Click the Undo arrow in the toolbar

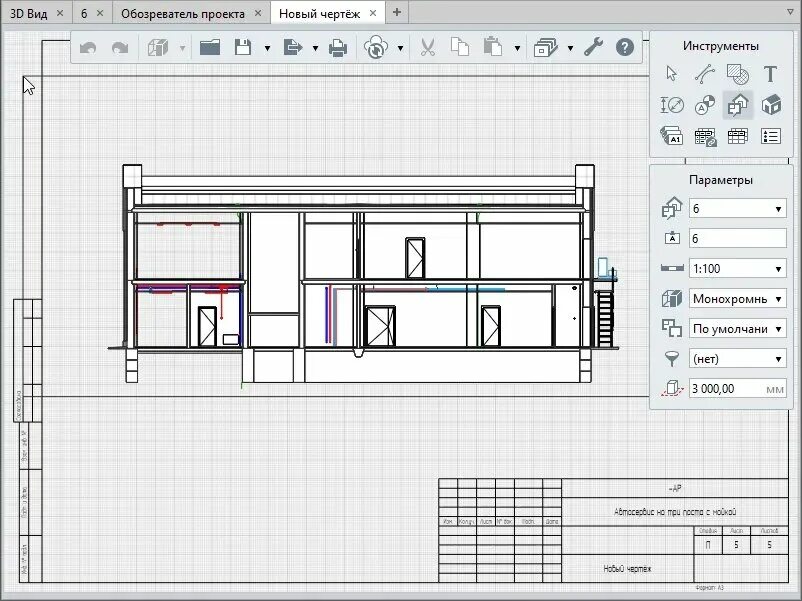click(x=88, y=48)
